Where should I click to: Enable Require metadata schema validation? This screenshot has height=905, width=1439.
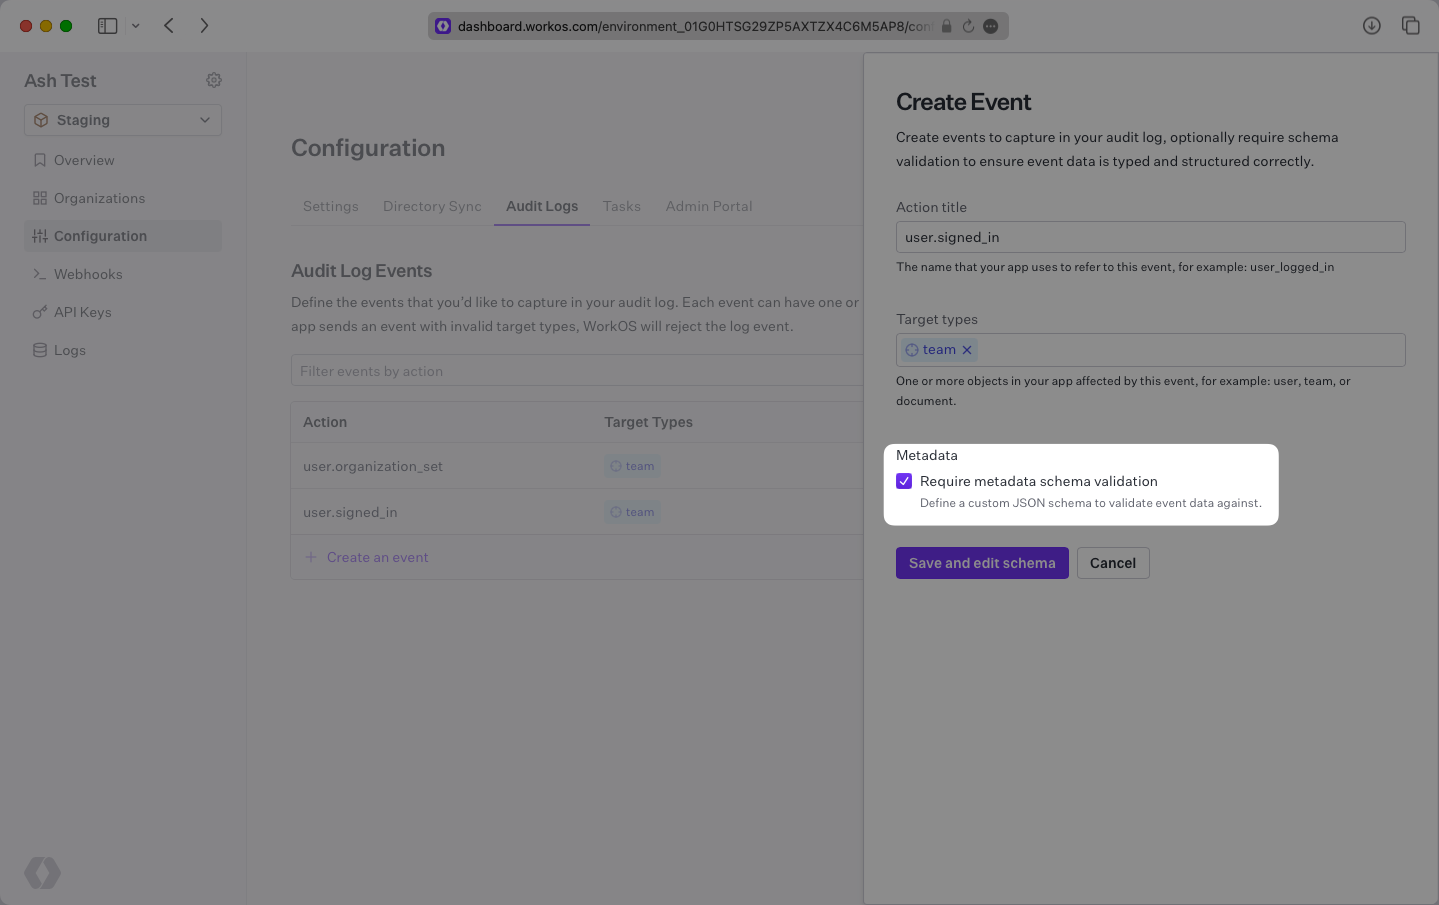[x=903, y=481]
